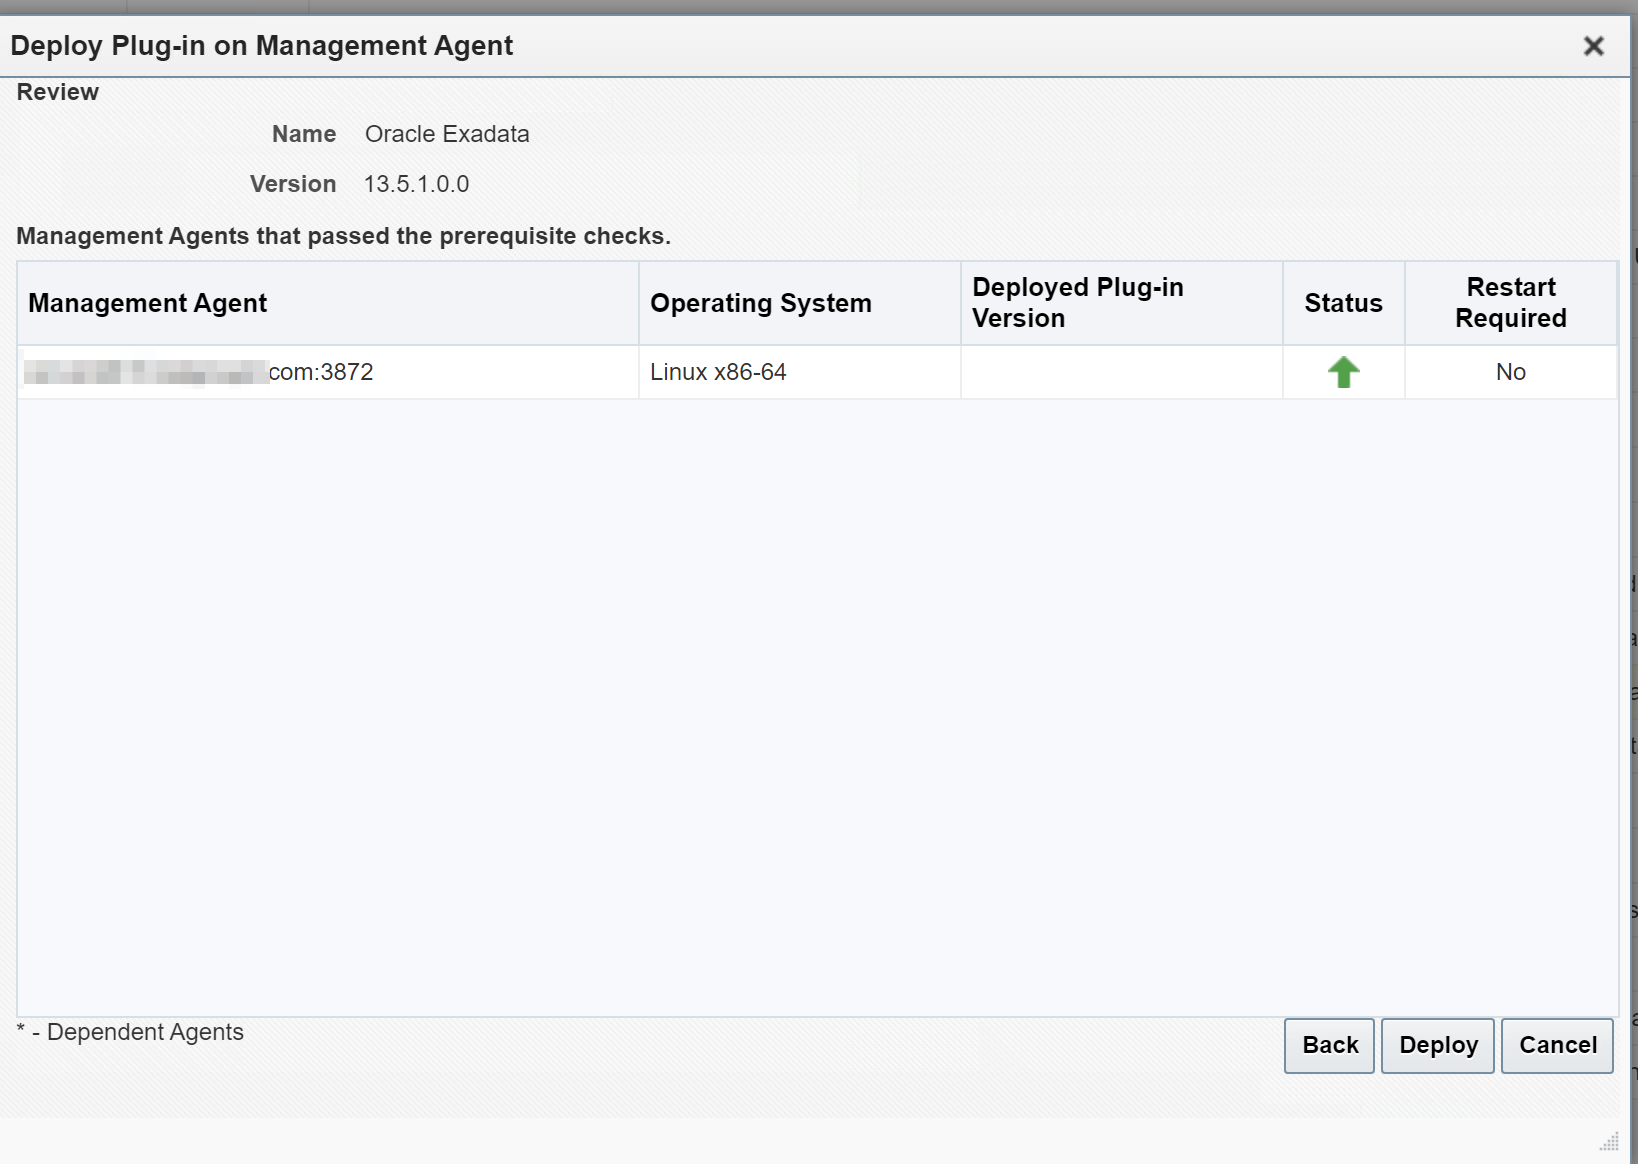Viewport: 1638px width, 1164px height.
Task: Click the Deployed Plug-in Version column header
Action: pyautogui.click(x=1077, y=303)
